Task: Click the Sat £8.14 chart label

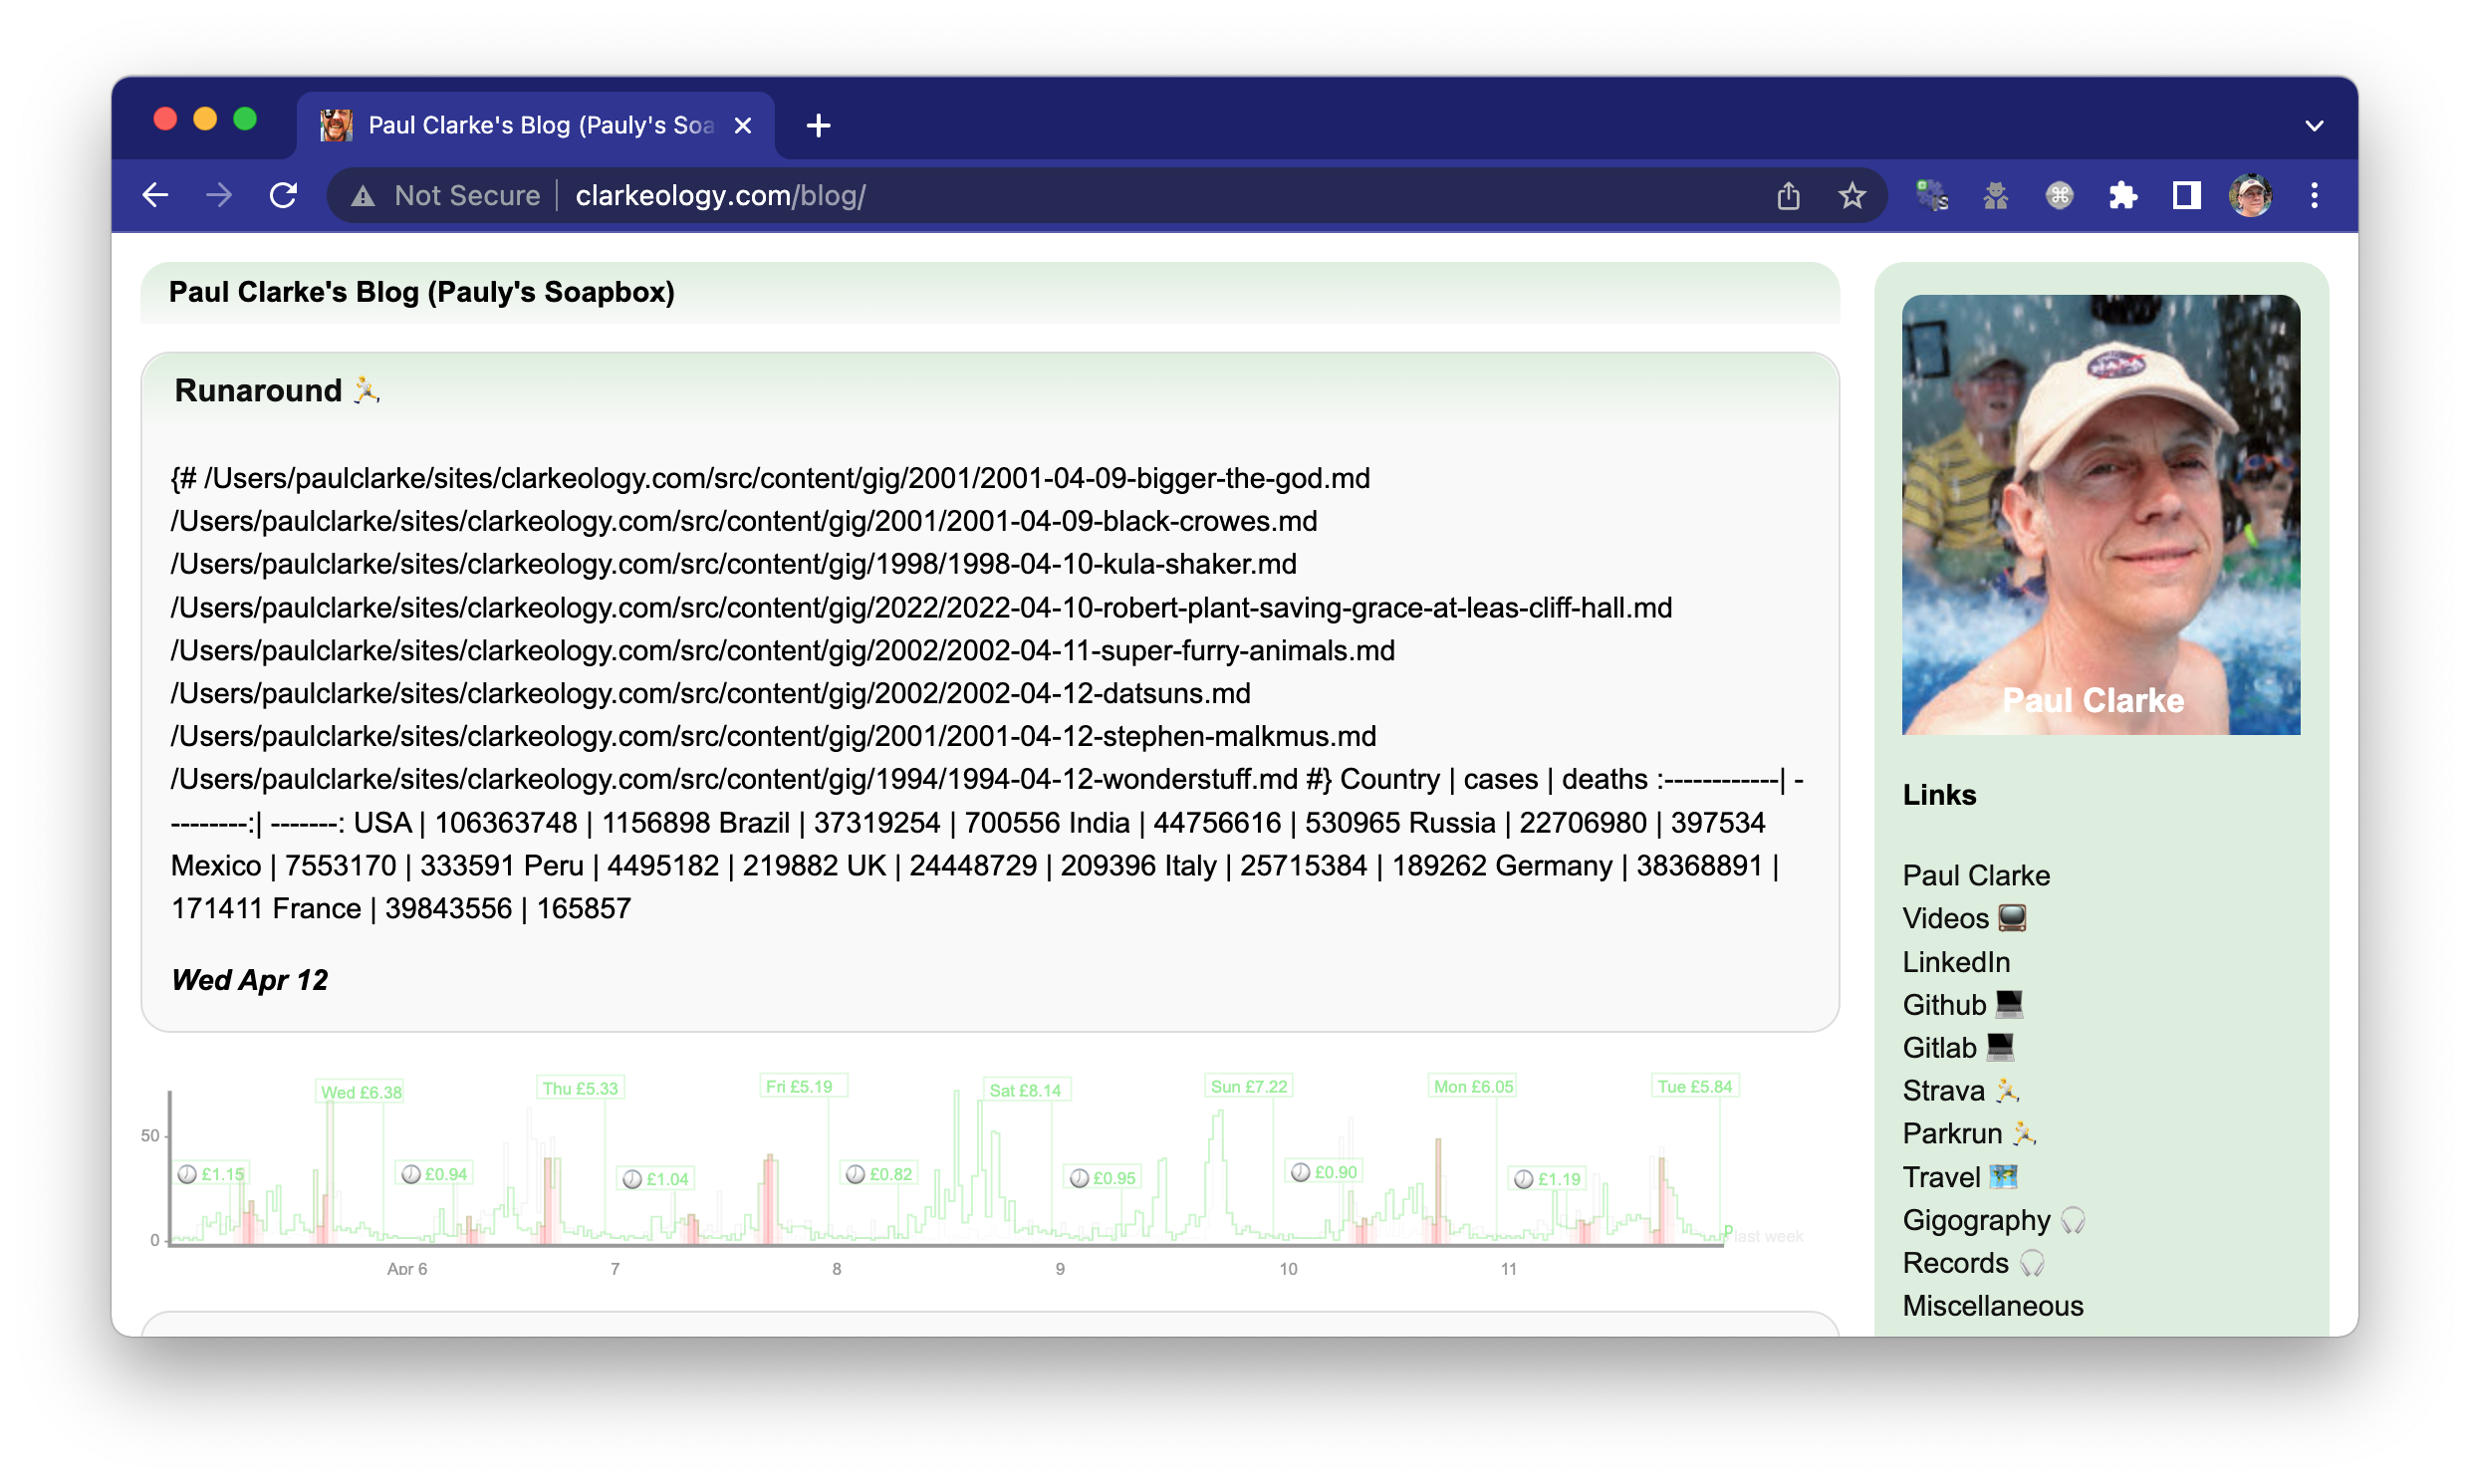Action: pyautogui.click(x=1025, y=1090)
